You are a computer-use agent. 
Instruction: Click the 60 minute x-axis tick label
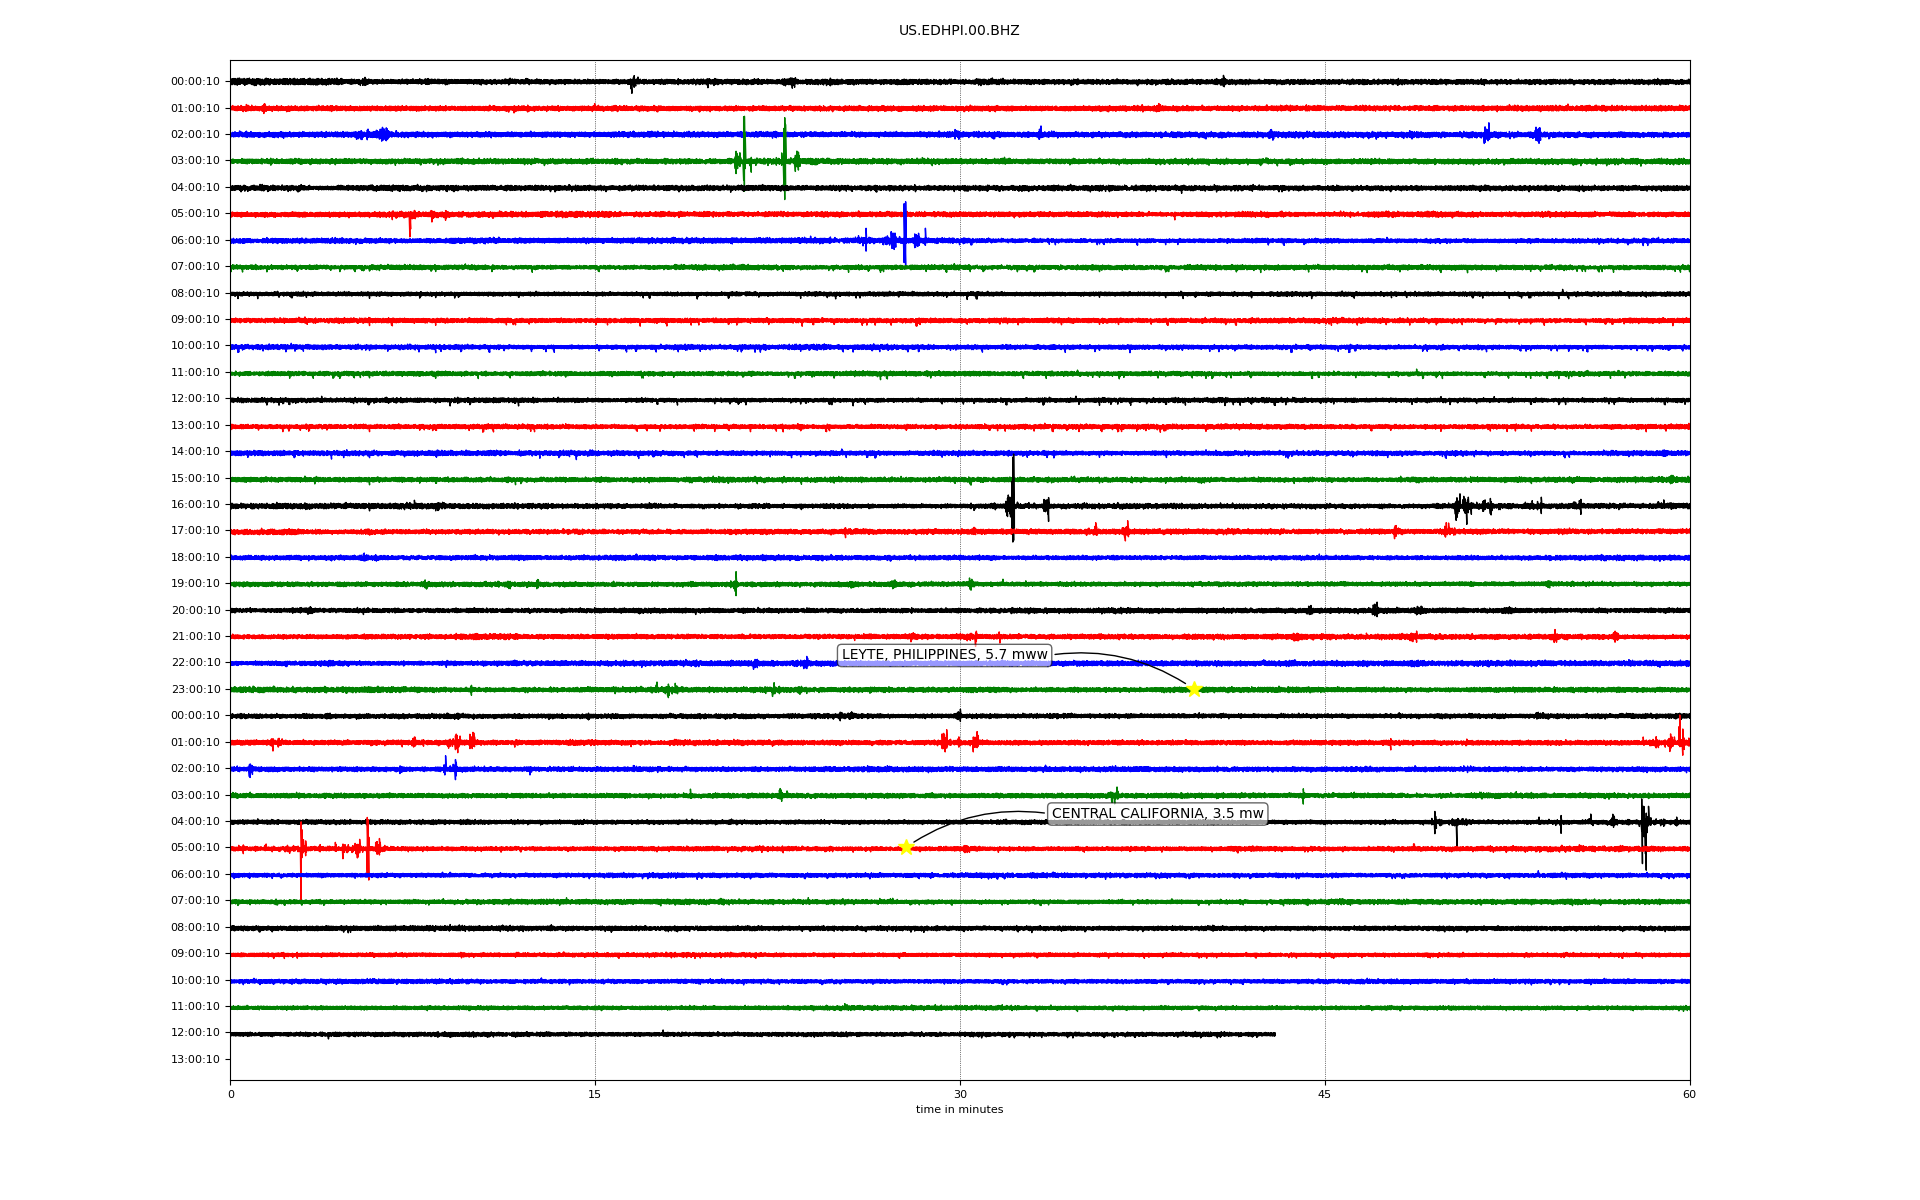coord(1689,1094)
